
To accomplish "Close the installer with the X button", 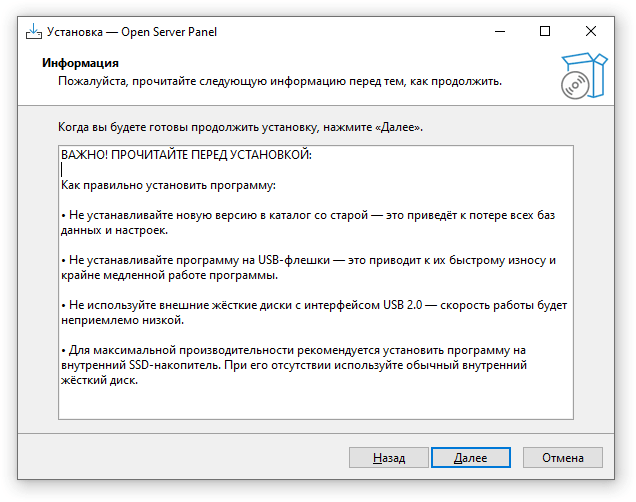I will [591, 32].
